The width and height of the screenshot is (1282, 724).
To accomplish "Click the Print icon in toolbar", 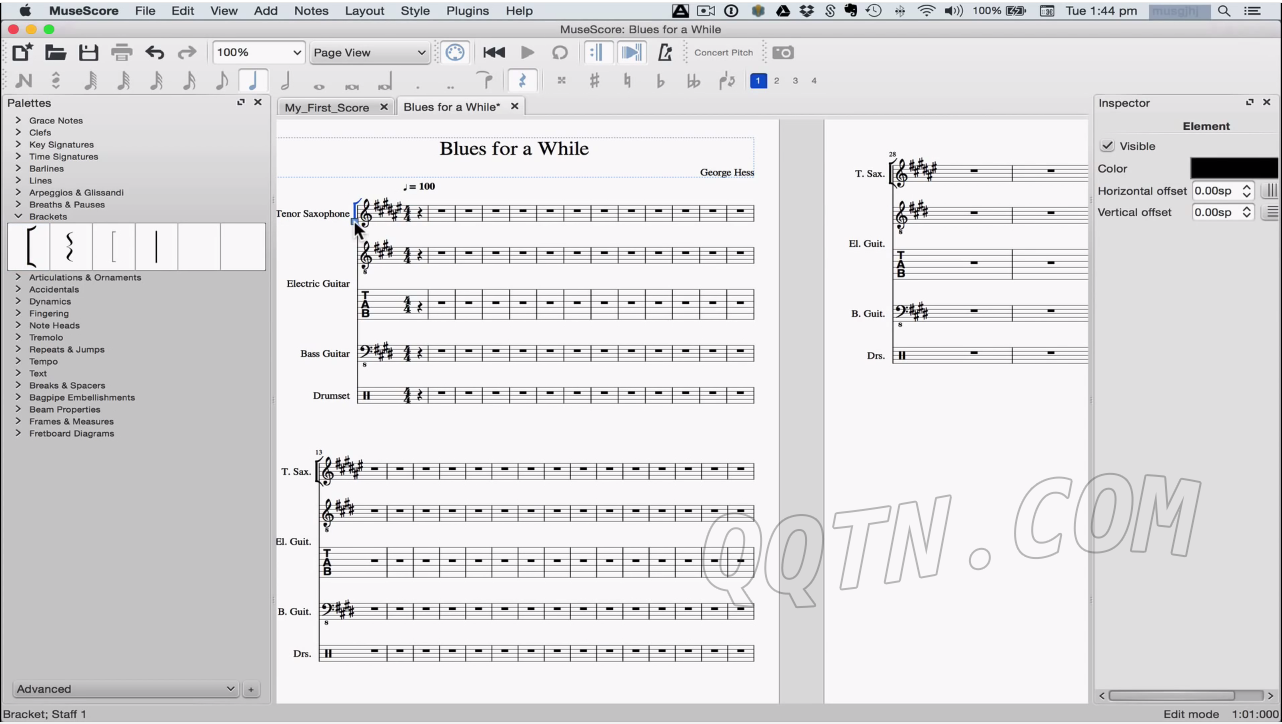I will (x=122, y=53).
